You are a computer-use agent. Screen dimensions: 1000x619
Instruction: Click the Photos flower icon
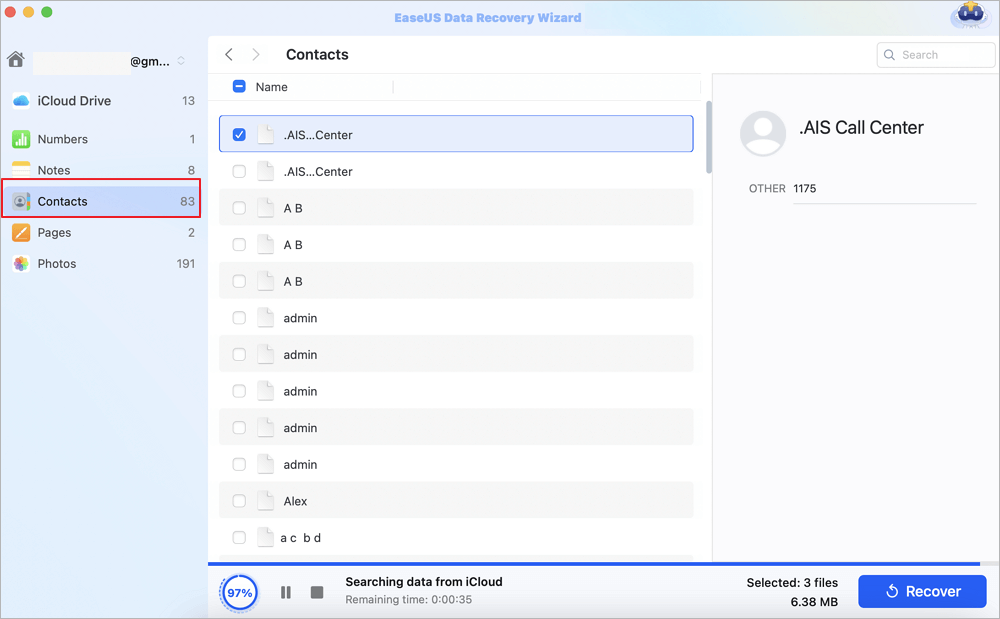[21, 264]
